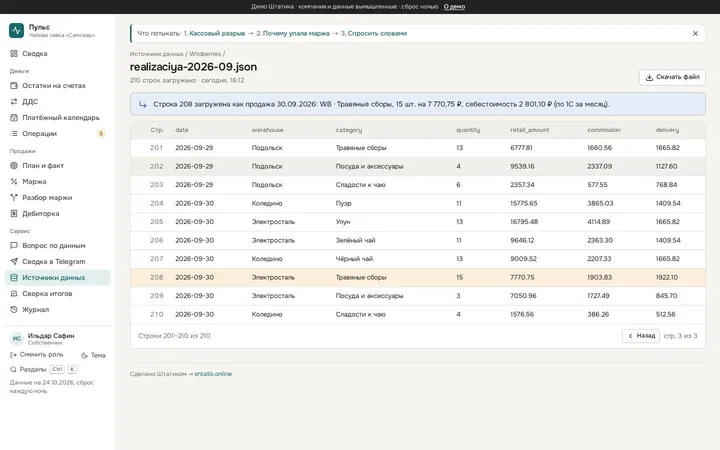The image size is (720, 450).
Task: Click Wildberries breadcrumb
Action: point(205,54)
